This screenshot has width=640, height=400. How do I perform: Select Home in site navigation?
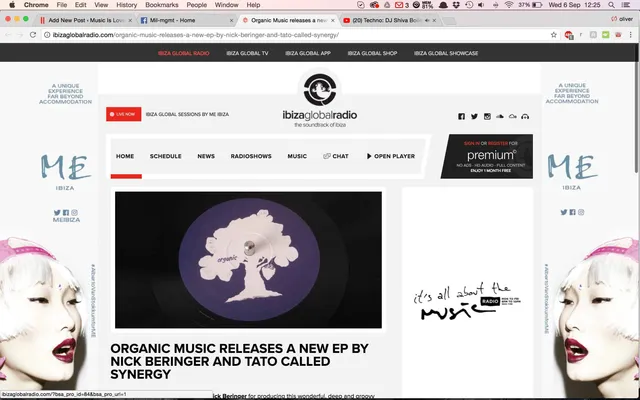click(x=125, y=156)
